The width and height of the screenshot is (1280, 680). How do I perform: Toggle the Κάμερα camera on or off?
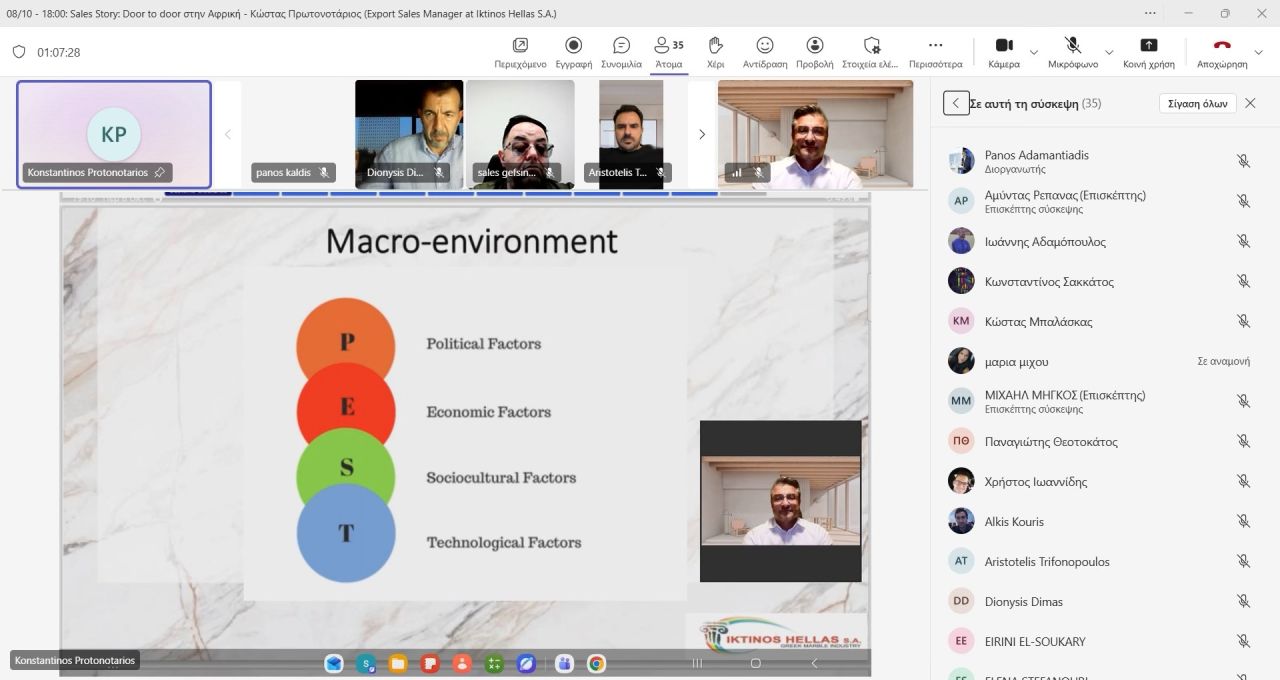[x=1004, y=52]
